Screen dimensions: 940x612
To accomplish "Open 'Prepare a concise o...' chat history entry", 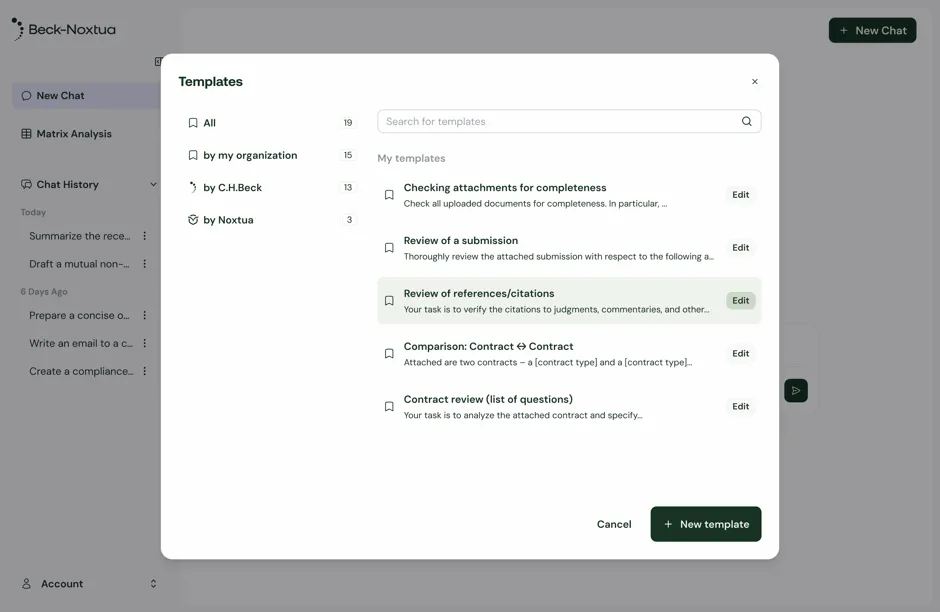I will (x=80, y=315).
